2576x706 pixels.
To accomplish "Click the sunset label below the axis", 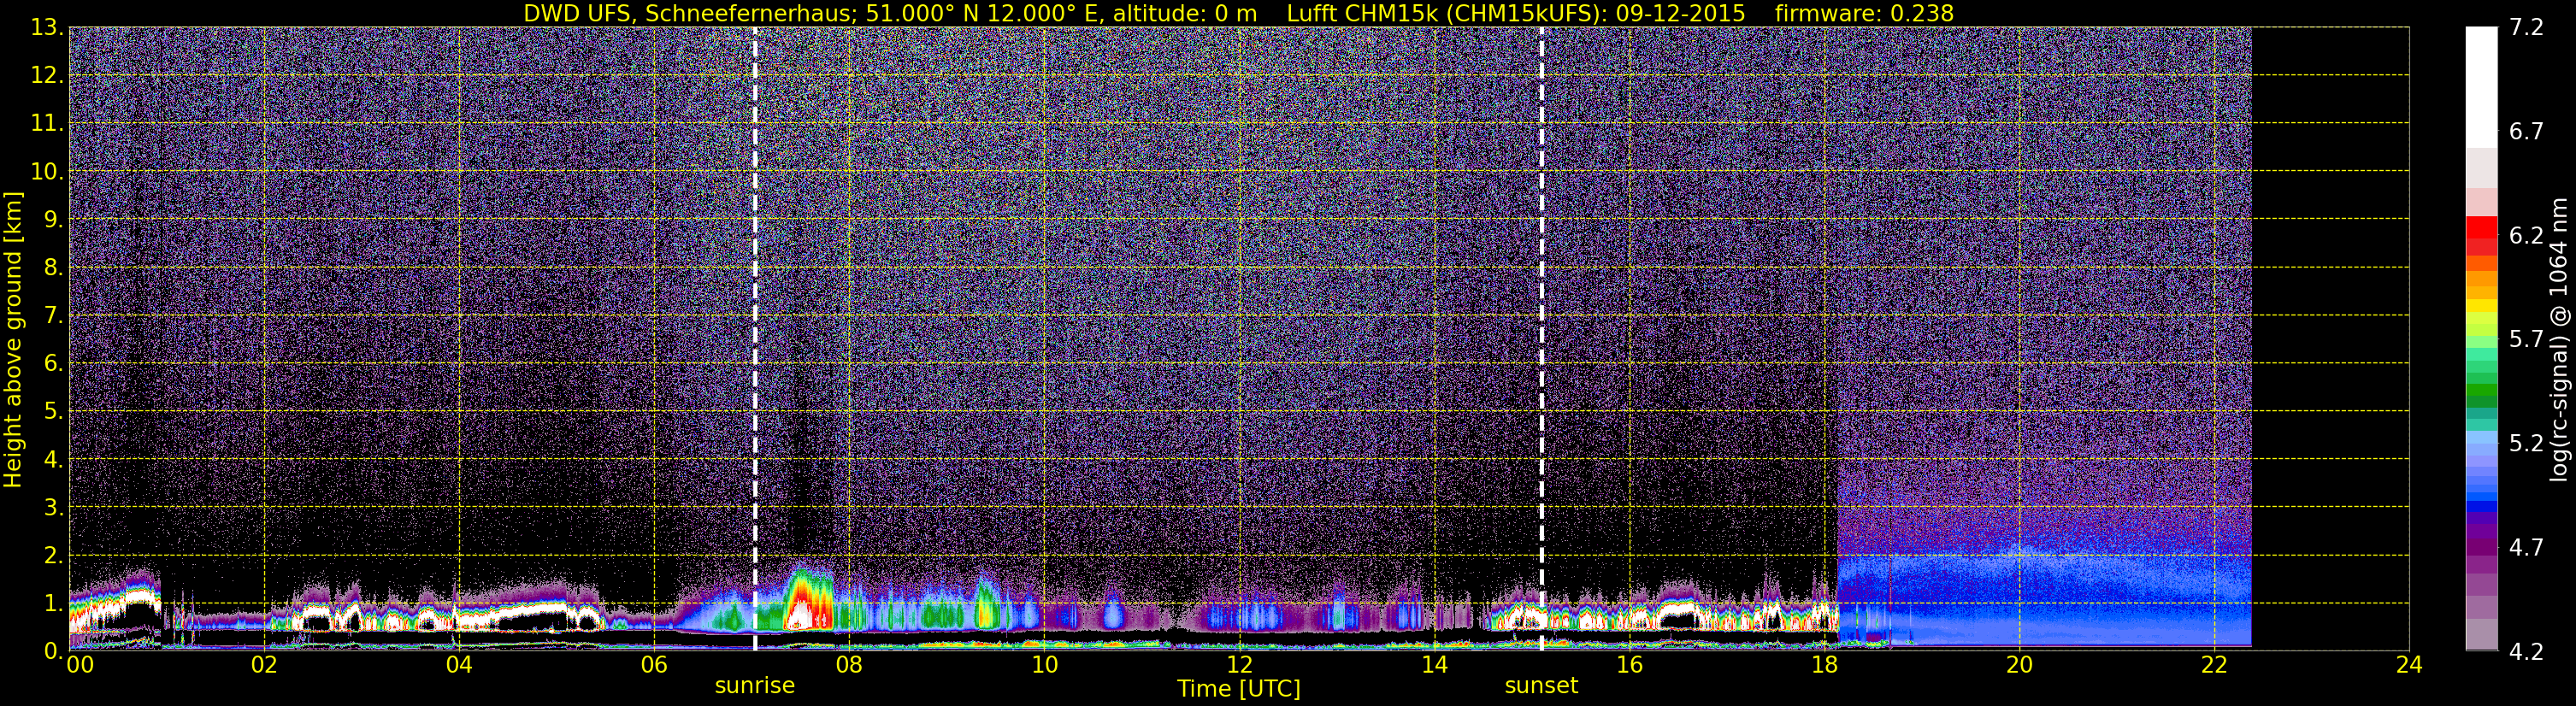I will 1541,686.
